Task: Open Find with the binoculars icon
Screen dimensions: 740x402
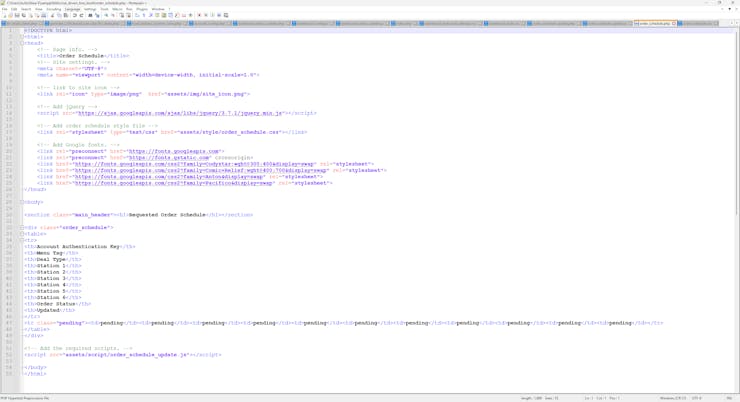Action: (90, 15)
